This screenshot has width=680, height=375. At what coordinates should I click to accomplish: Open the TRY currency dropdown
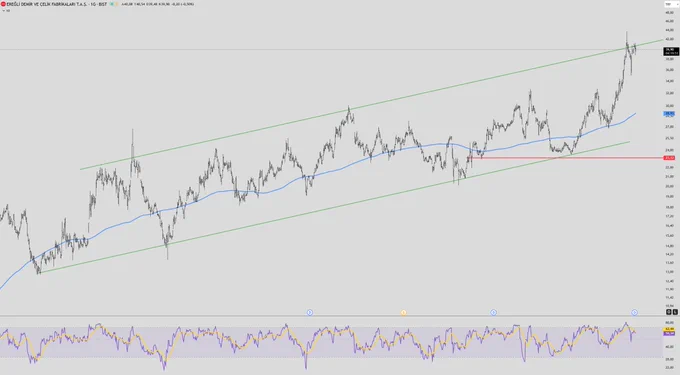671,4
